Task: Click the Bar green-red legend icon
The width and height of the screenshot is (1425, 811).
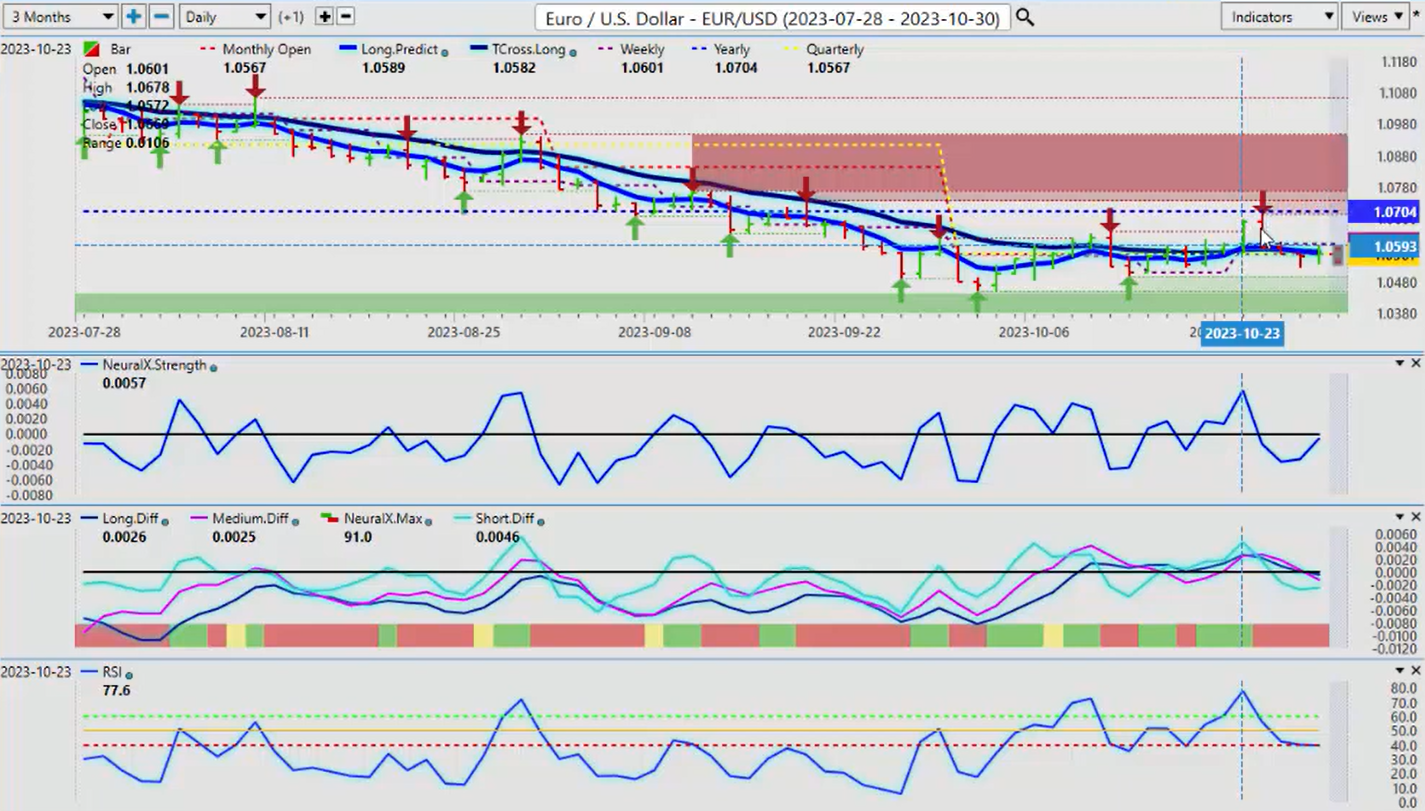Action: (x=91, y=49)
